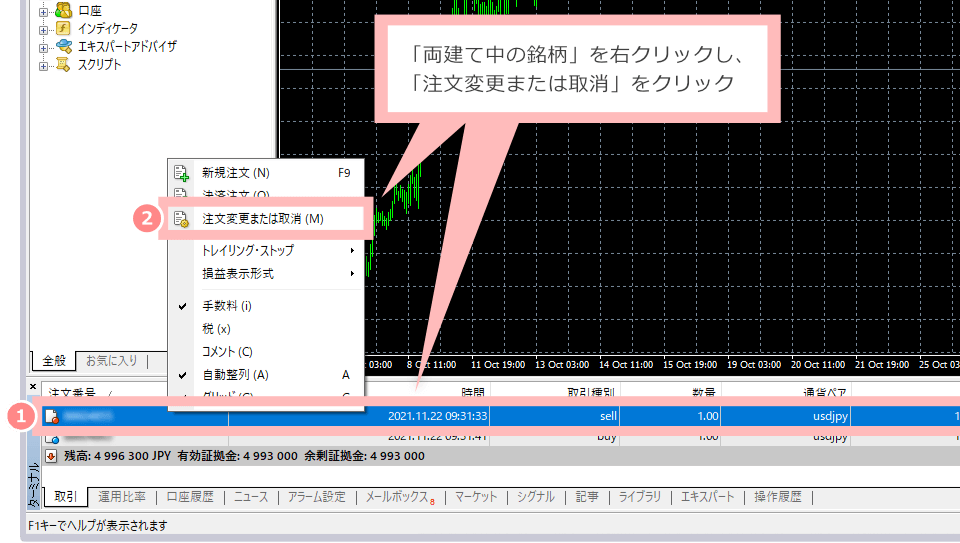Close the terminal panel with X
The image size is (960, 543).
point(32,386)
